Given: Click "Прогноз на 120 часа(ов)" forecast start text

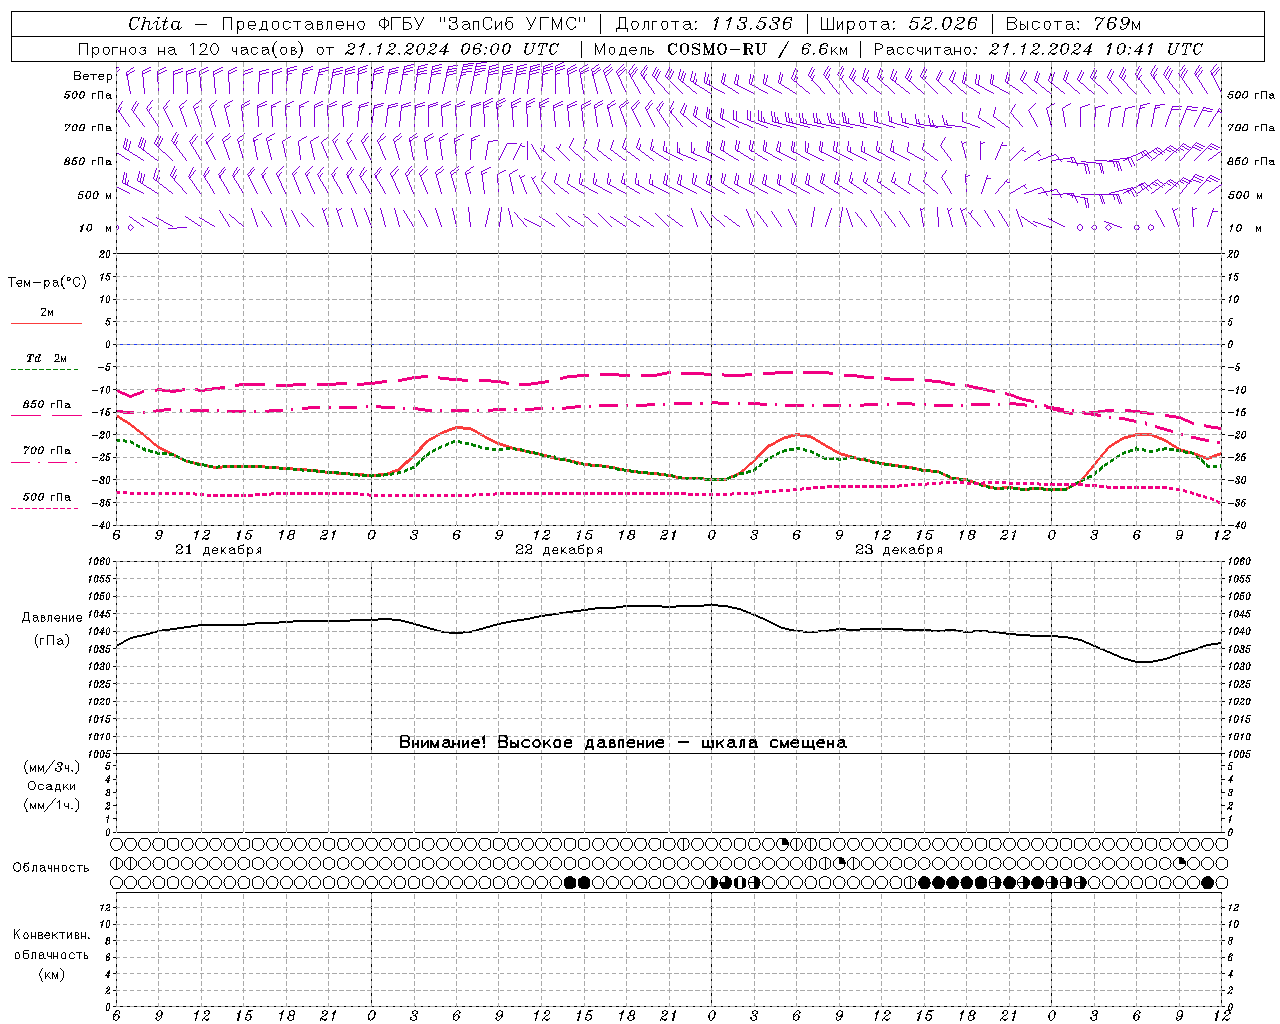Looking at the screenshot, I should 192,49.
